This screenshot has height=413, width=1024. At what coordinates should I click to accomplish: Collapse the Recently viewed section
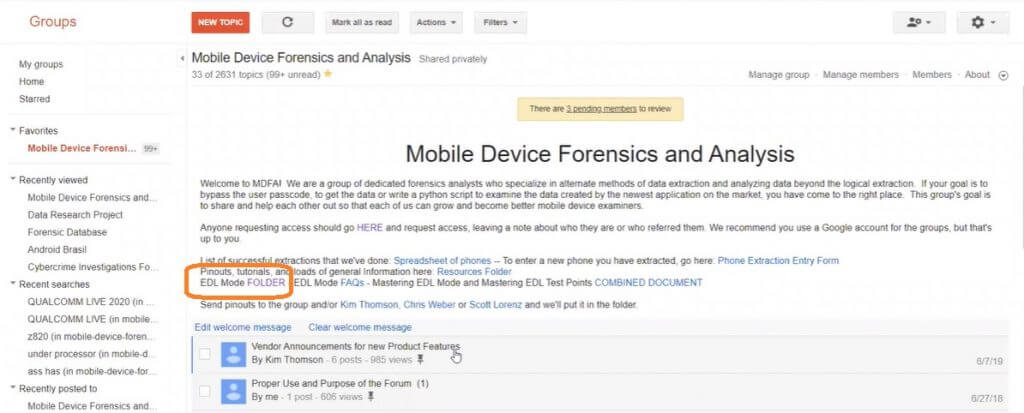tap(13, 180)
